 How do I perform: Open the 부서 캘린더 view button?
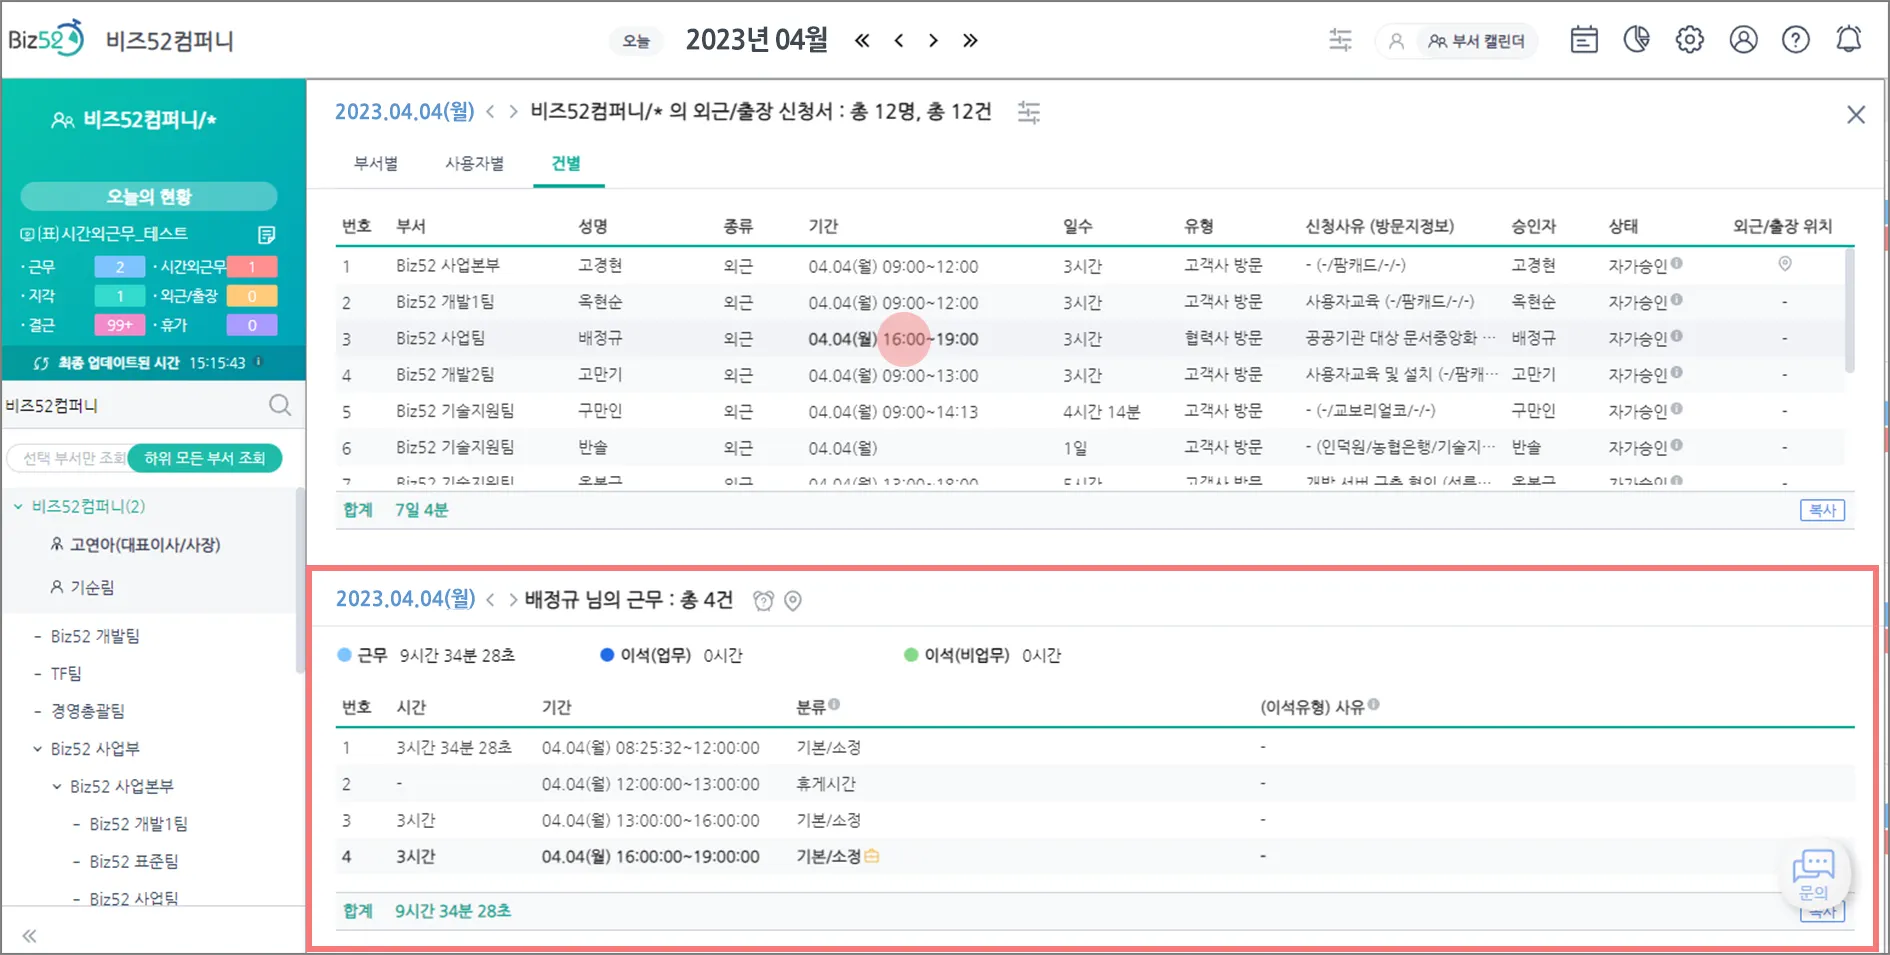[1477, 41]
